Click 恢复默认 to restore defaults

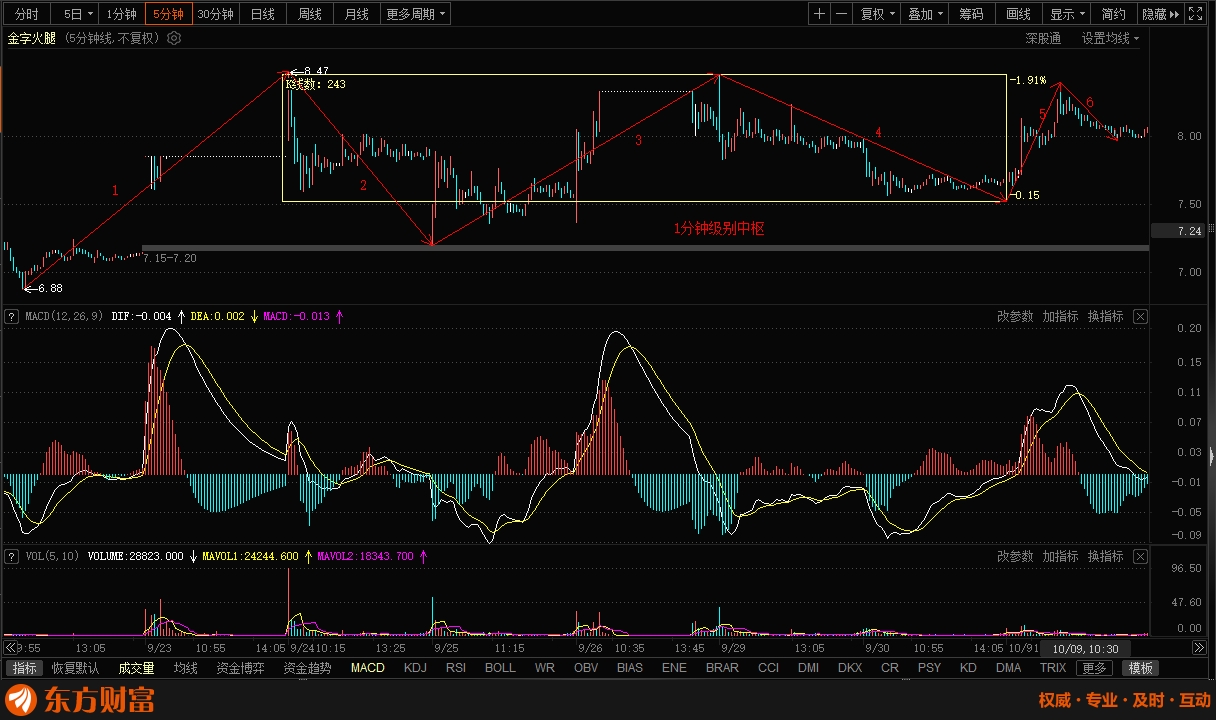tap(76, 668)
